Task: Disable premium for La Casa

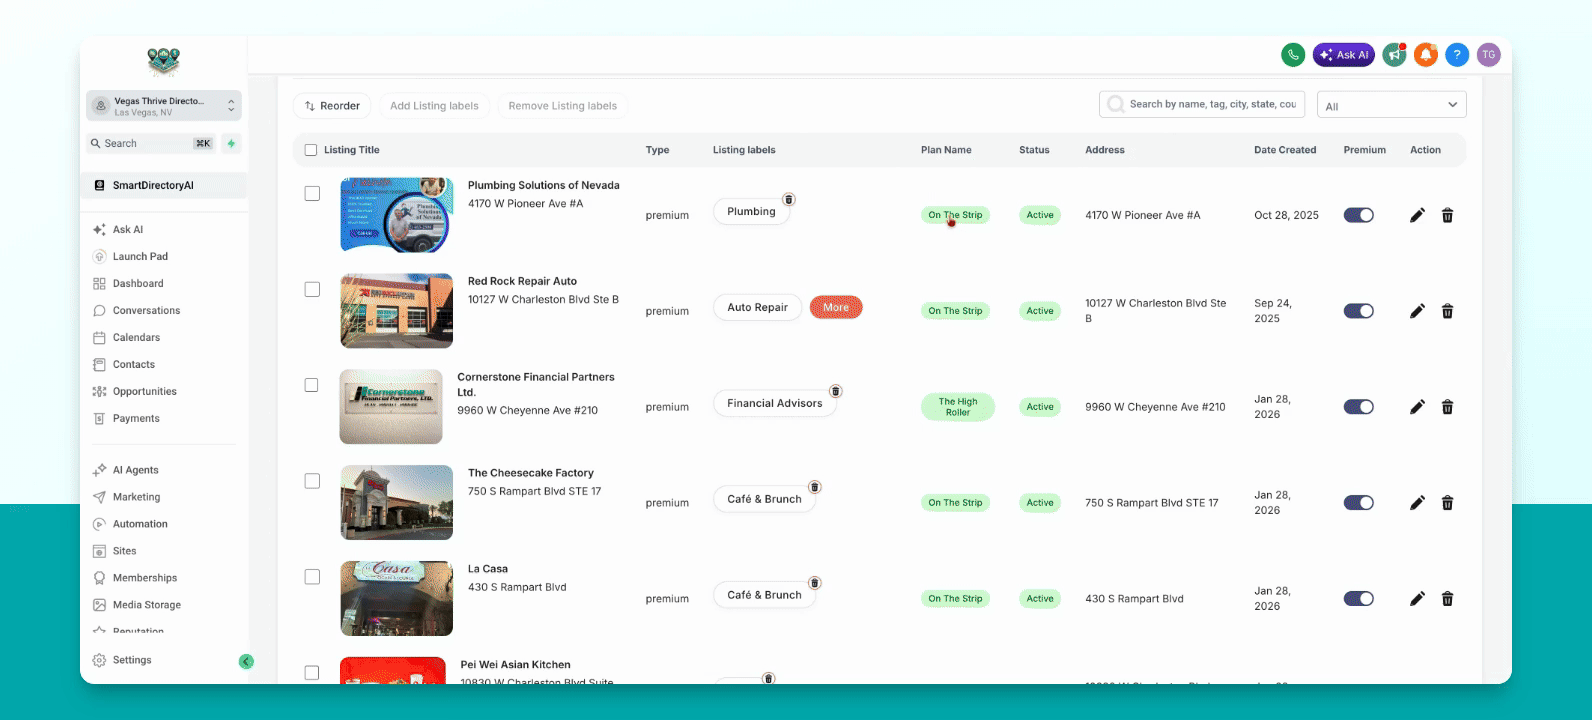Action: click(x=1359, y=599)
